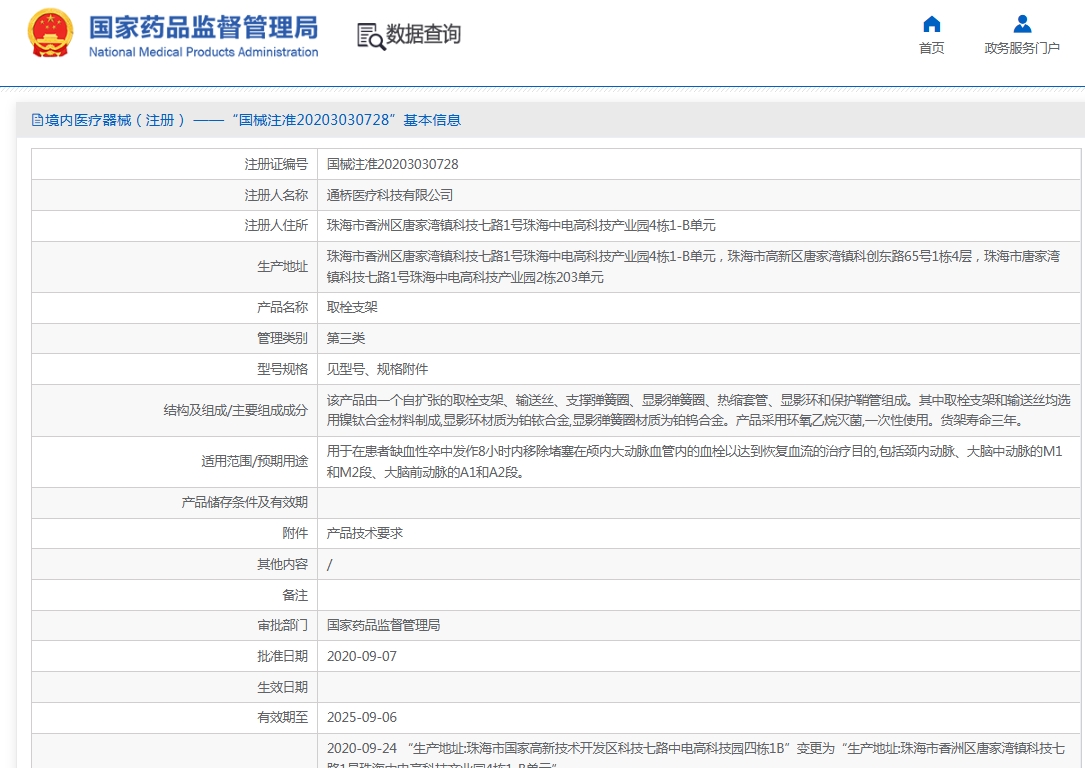The width and height of the screenshot is (1085, 768).
Task: Click the 批准日期 row label
Action: pos(282,657)
